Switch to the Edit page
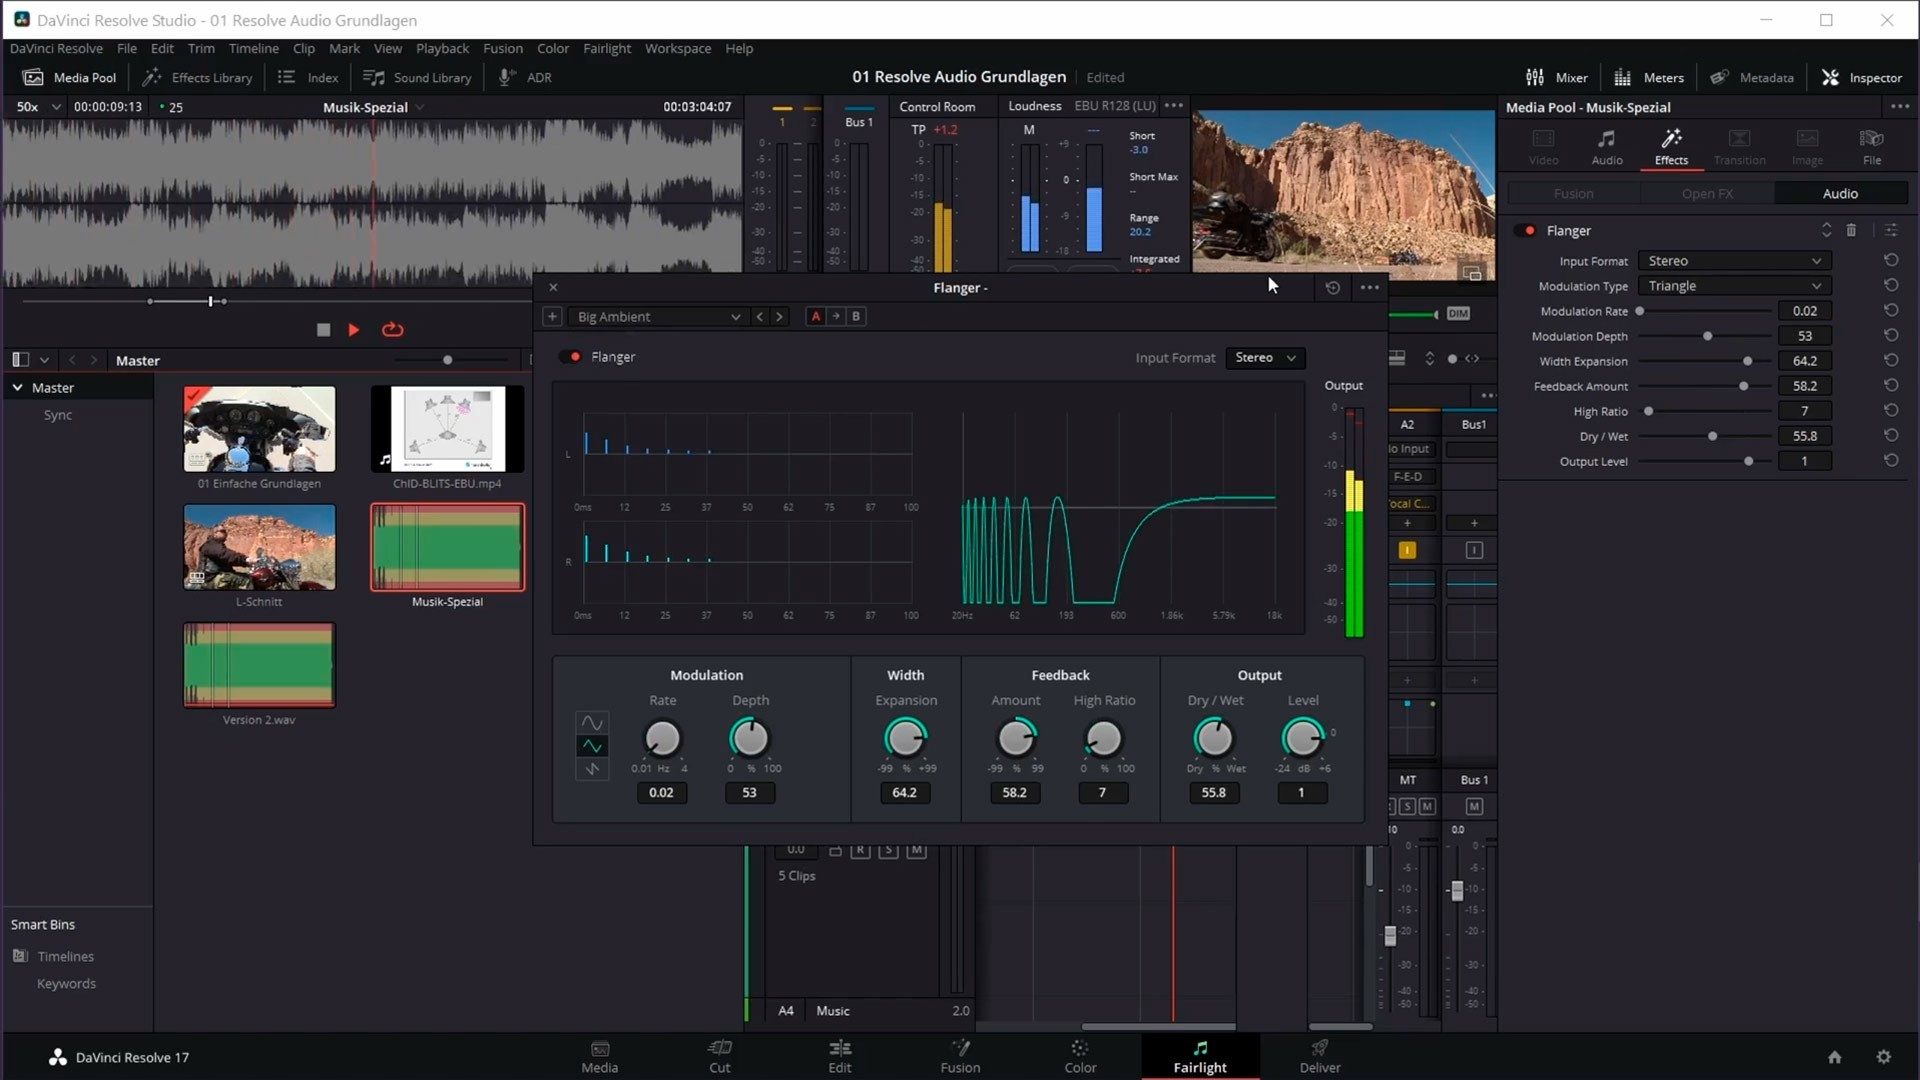The image size is (1920, 1080). [839, 1056]
